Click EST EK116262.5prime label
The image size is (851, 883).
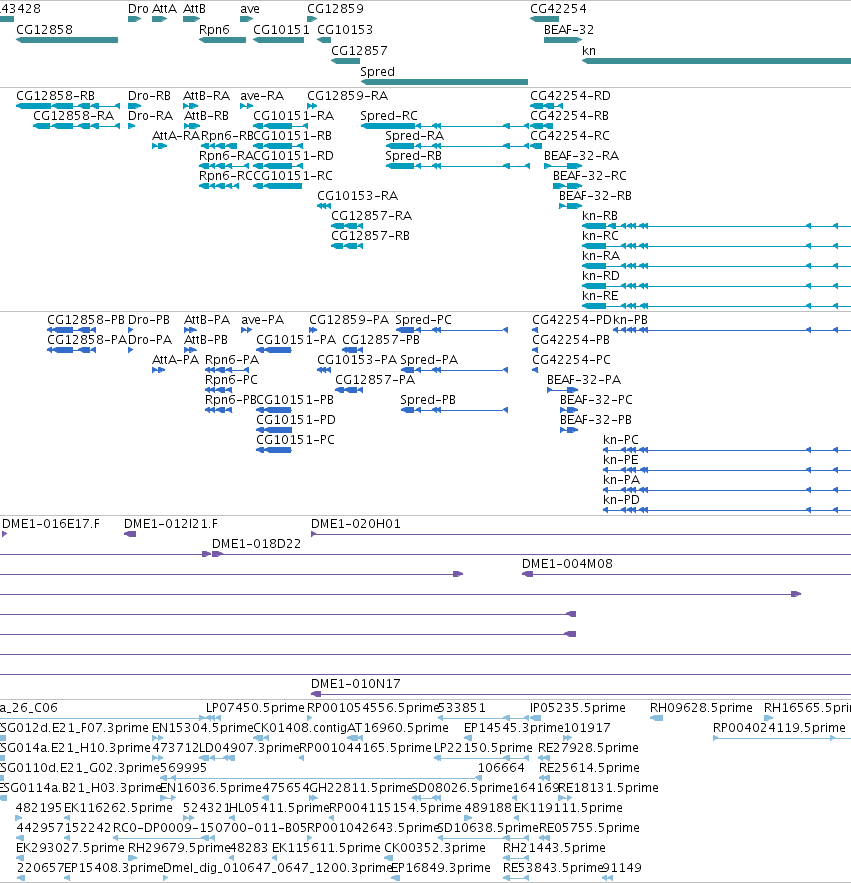118,808
